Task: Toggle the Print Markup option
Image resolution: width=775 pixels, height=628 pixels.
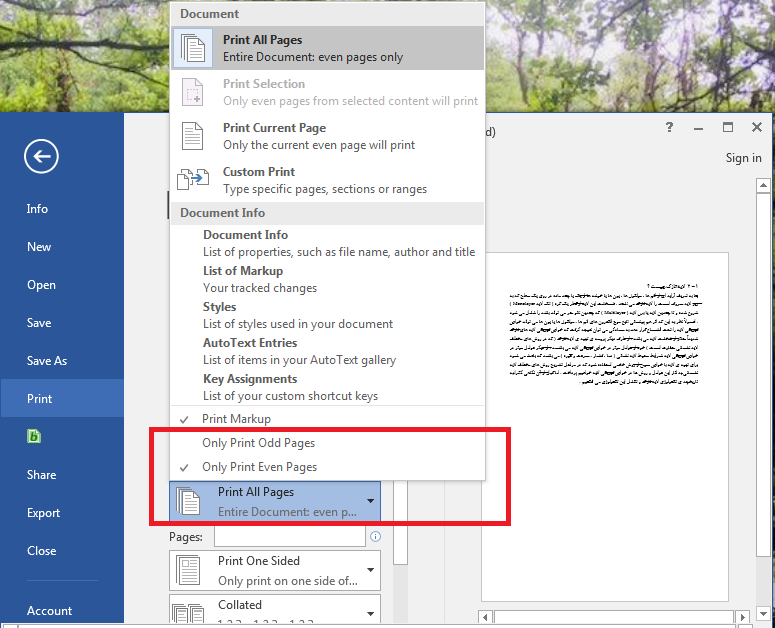Action: [x=327, y=419]
